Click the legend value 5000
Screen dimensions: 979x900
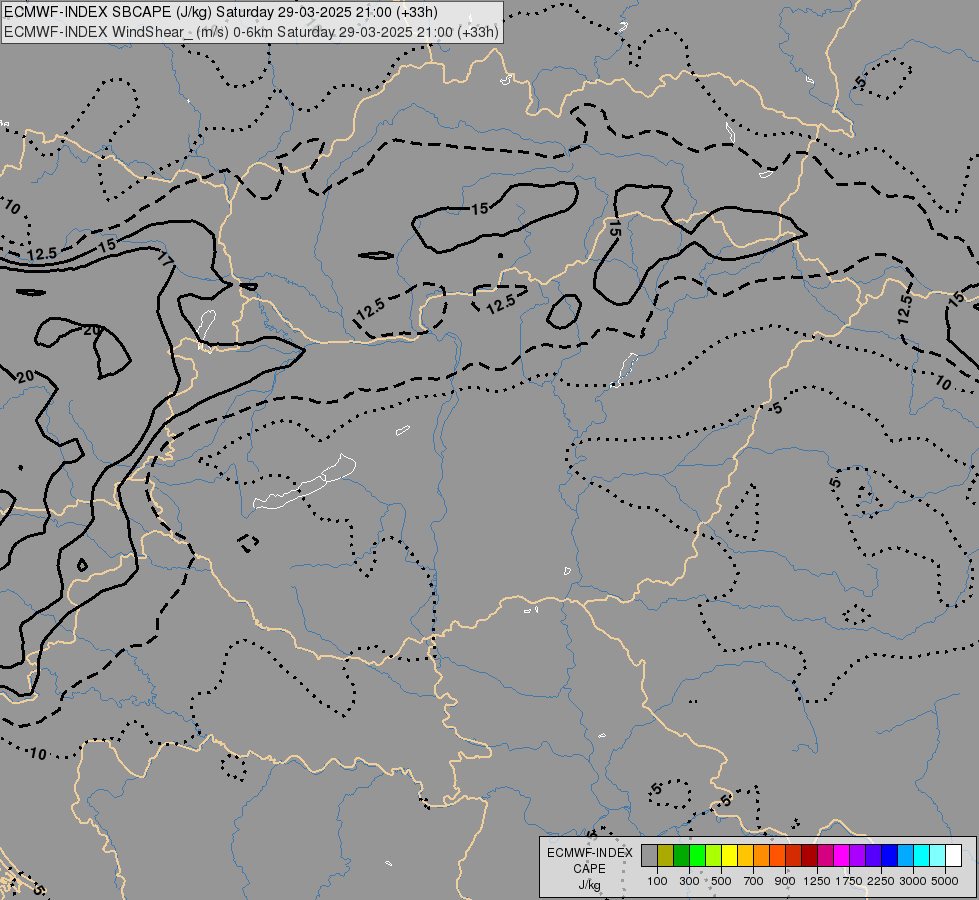[x=945, y=881]
